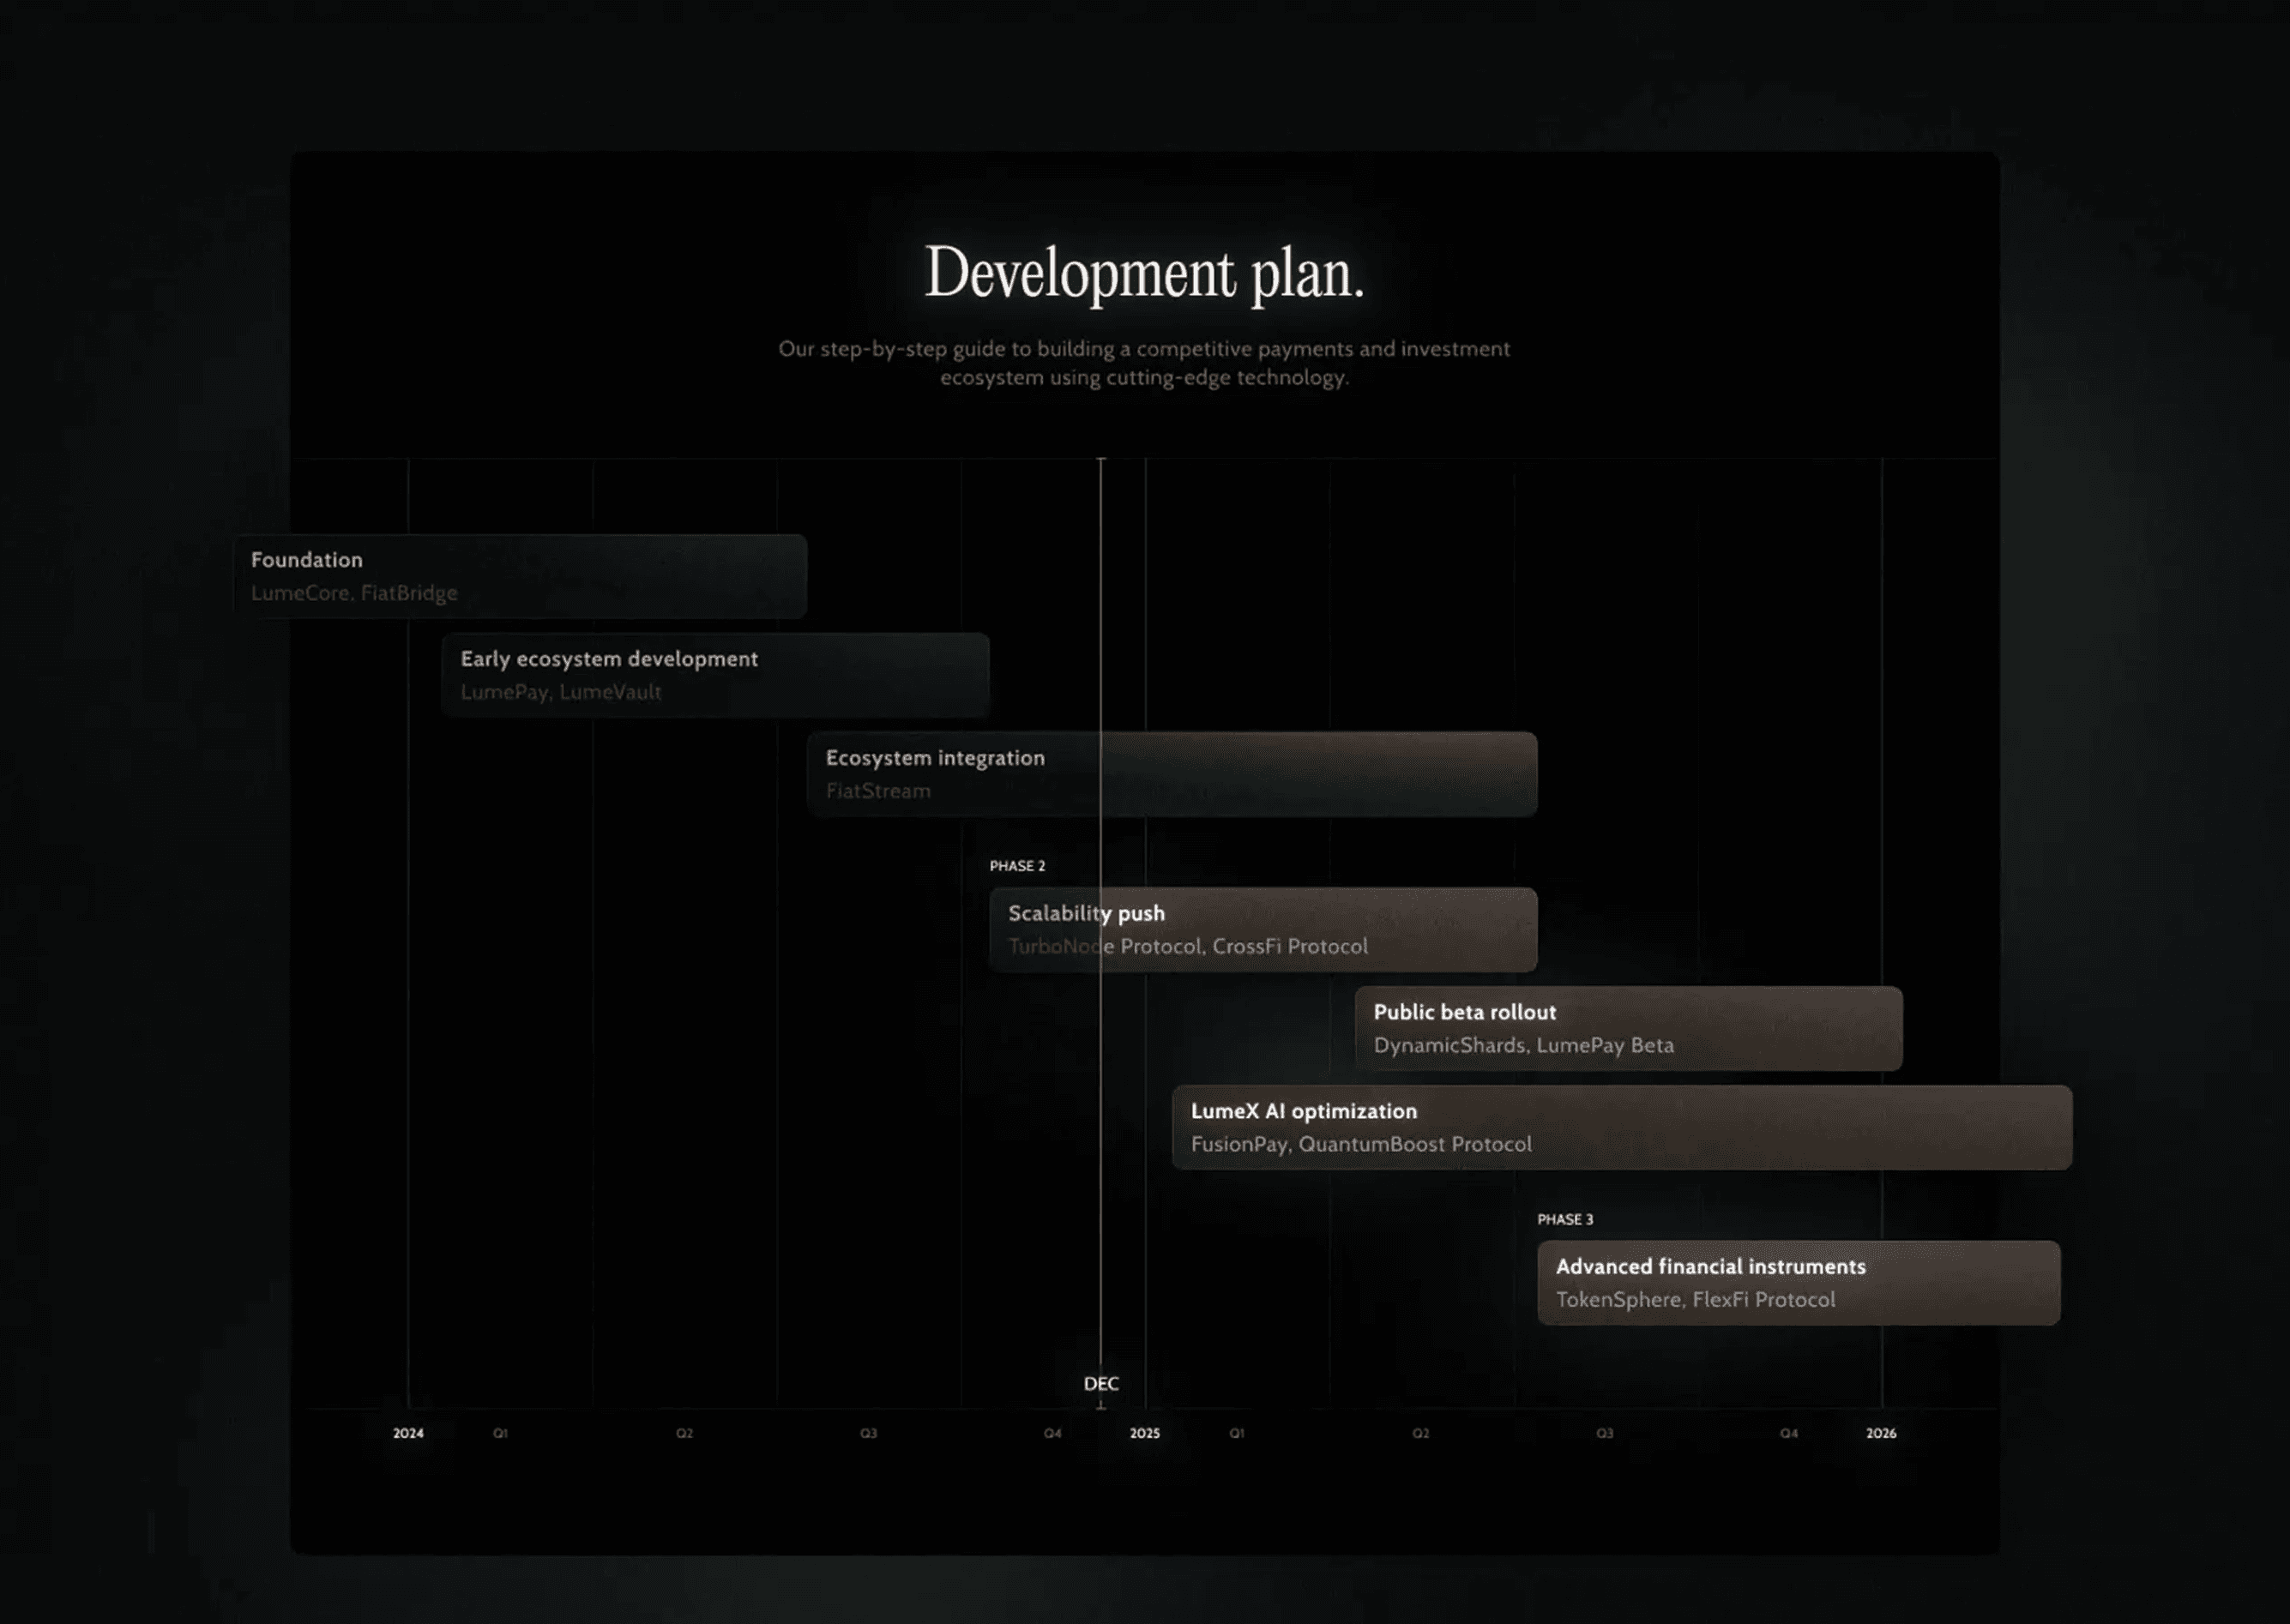The image size is (2290, 1624).
Task: Click the Foundation roadmap card
Action: pyautogui.click(x=520, y=576)
